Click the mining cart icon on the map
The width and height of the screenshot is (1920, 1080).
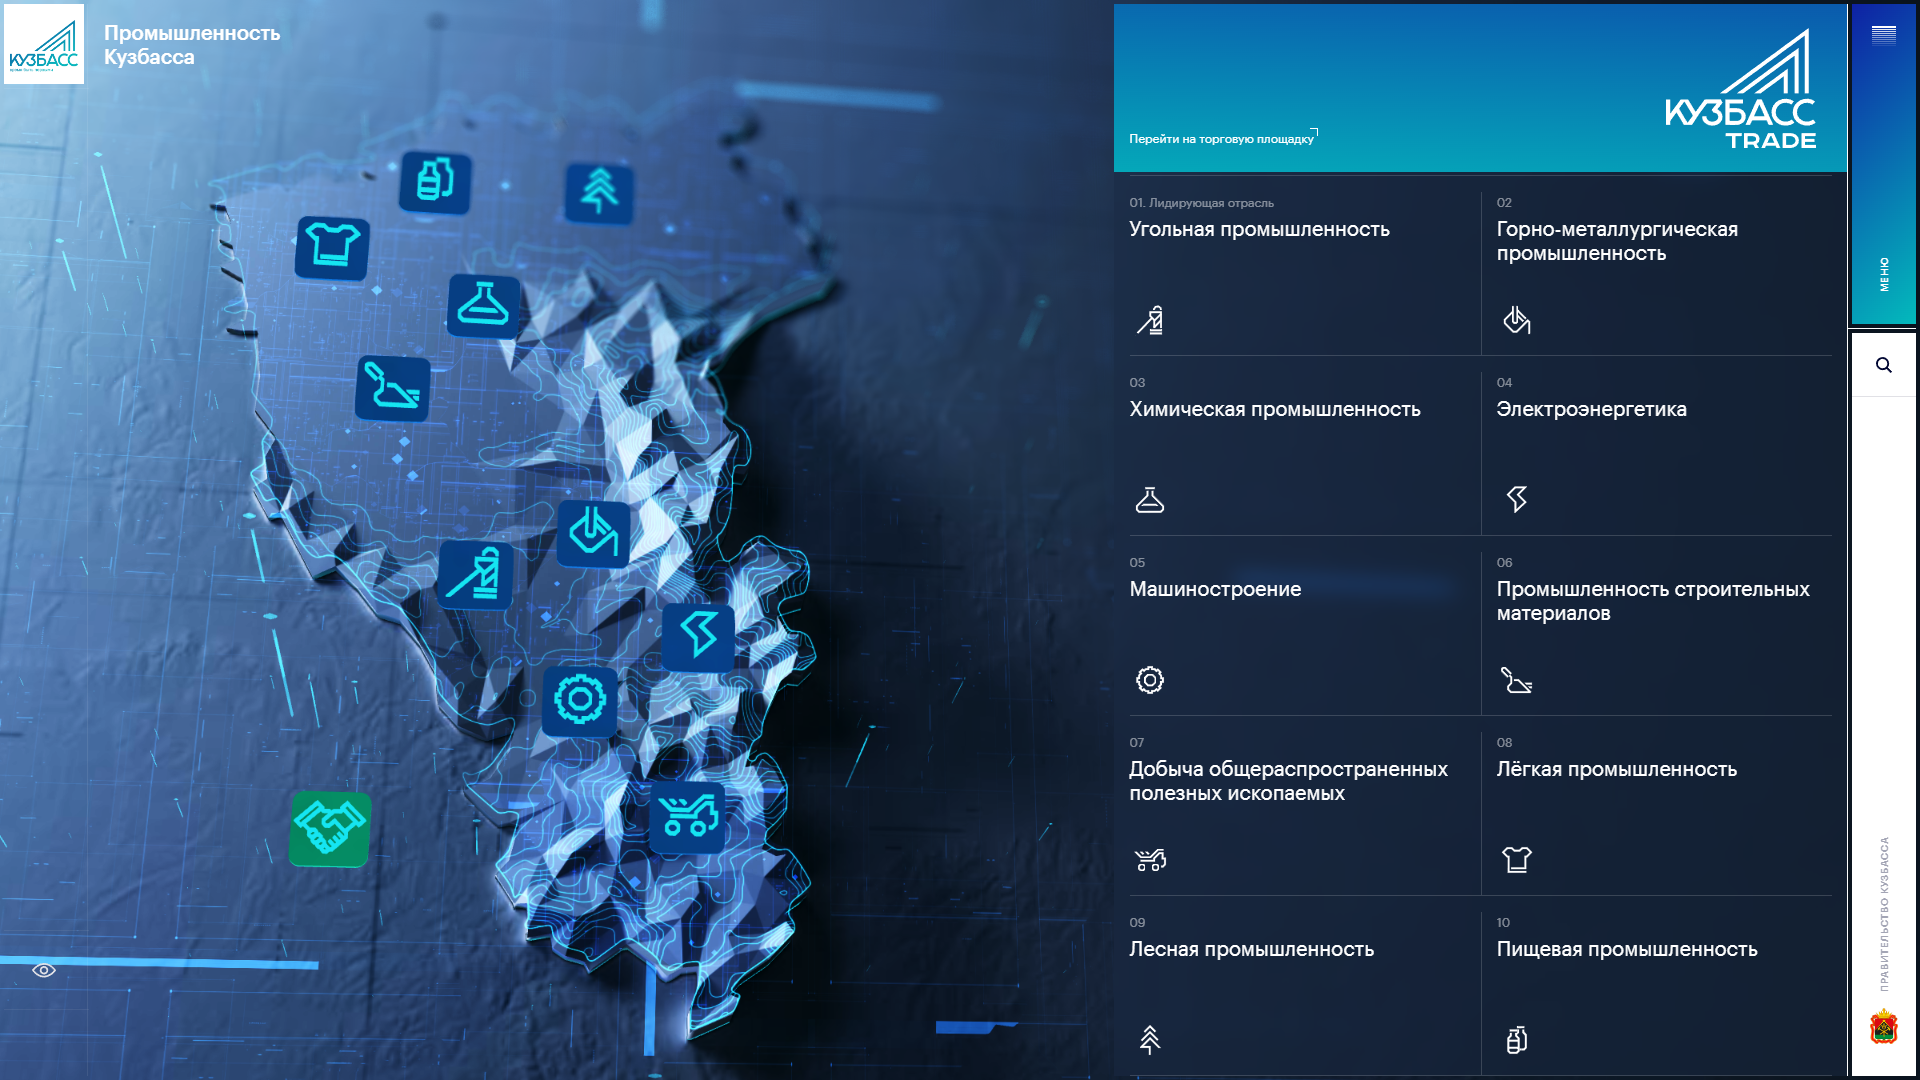pos(688,817)
